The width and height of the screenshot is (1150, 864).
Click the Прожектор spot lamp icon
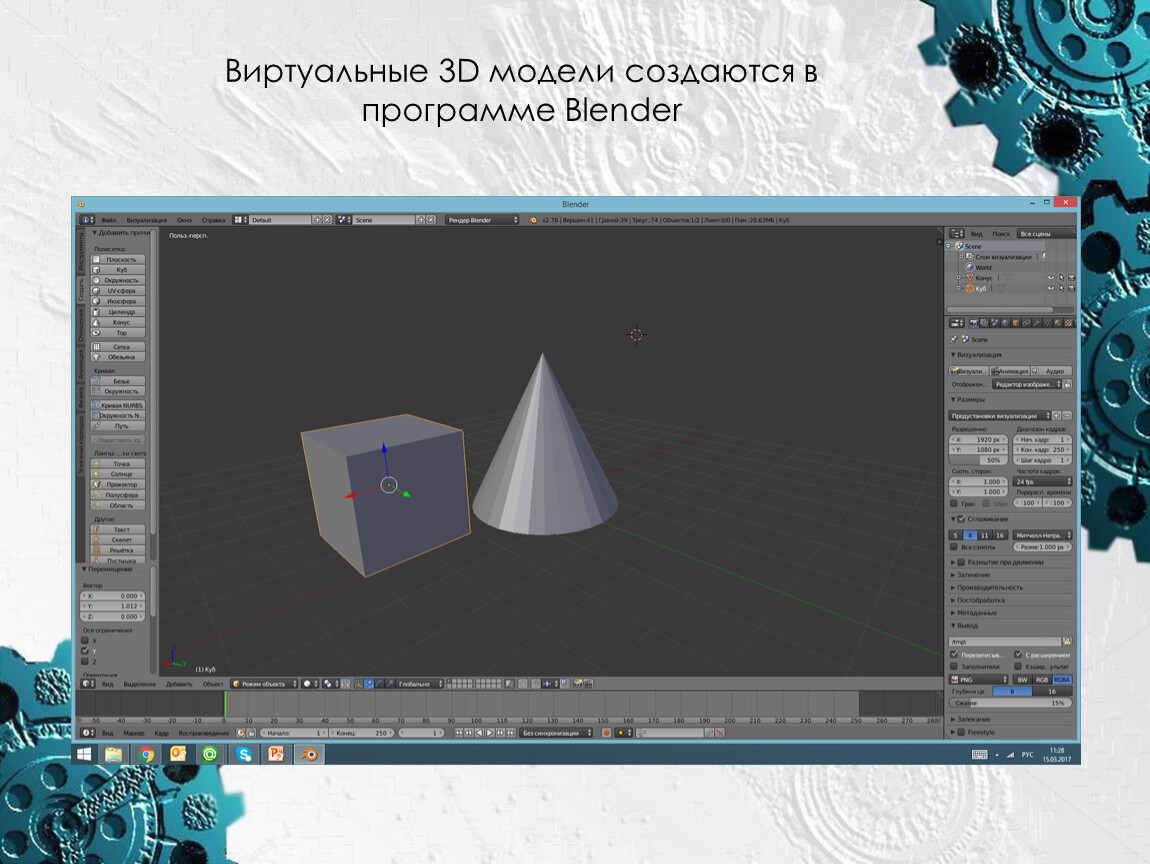point(96,485)
